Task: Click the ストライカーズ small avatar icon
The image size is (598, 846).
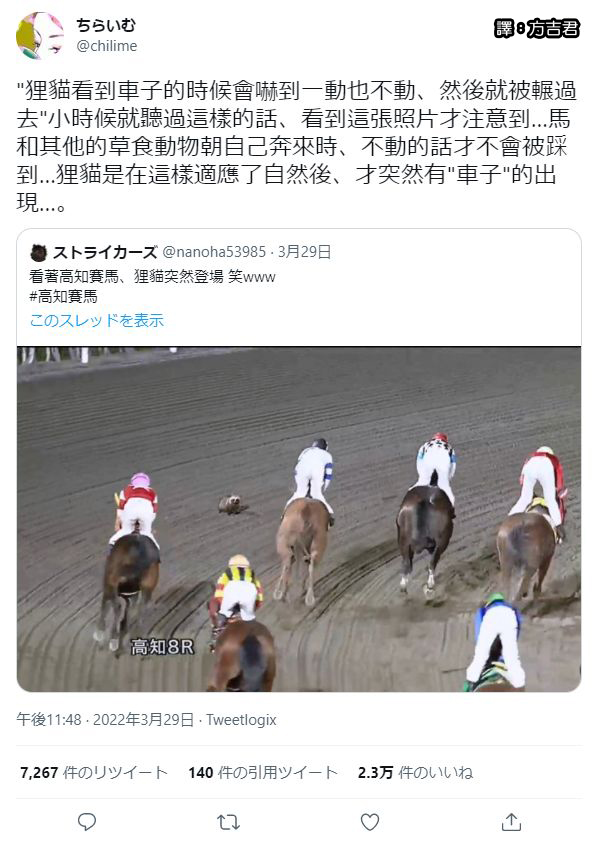Action: (38, 253)
